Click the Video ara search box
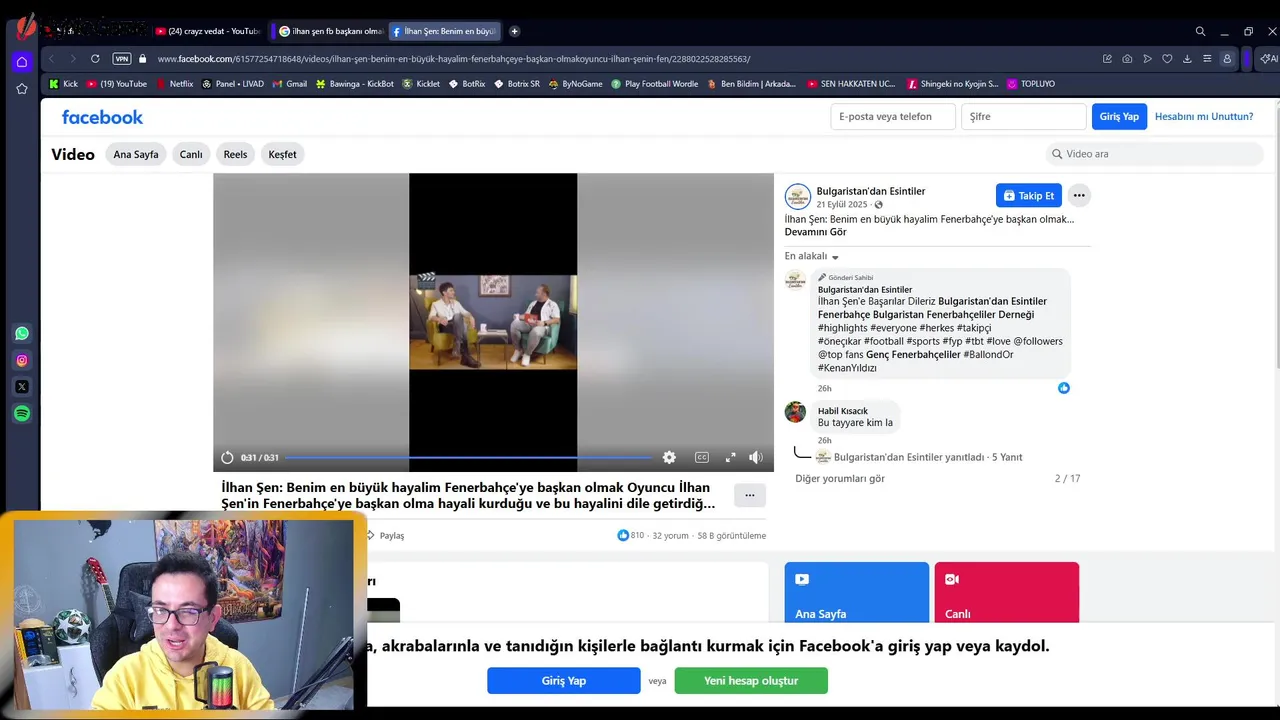 pyautogui.click(x=1155, y=154)
